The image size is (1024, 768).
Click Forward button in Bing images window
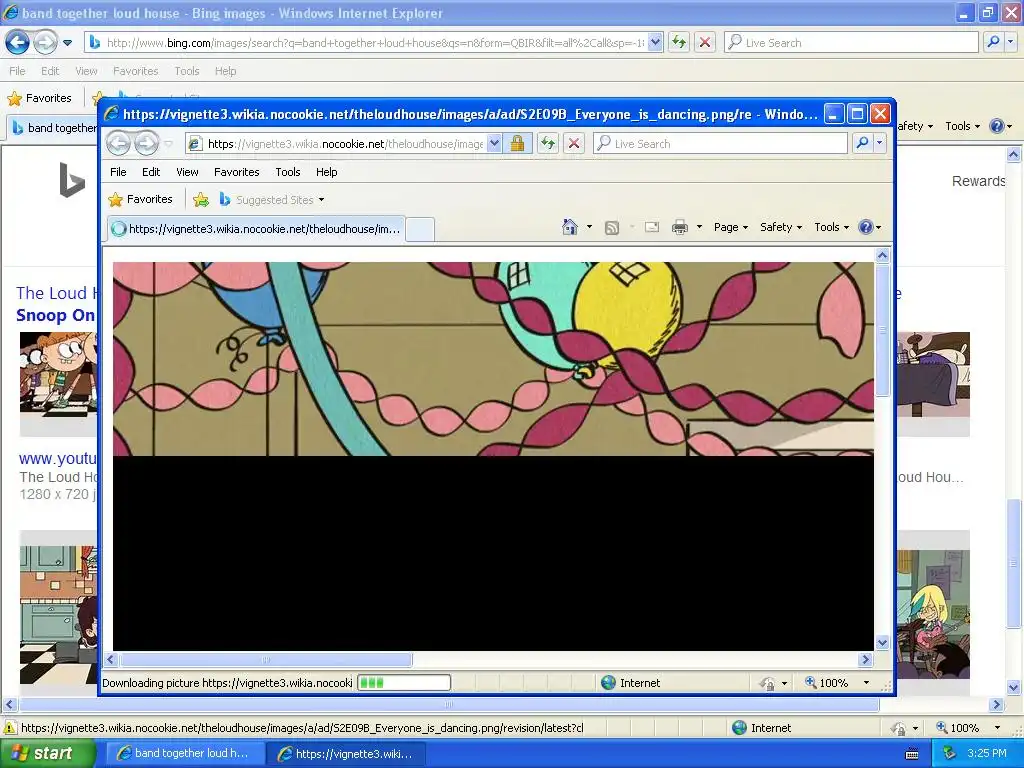[45, 42]
